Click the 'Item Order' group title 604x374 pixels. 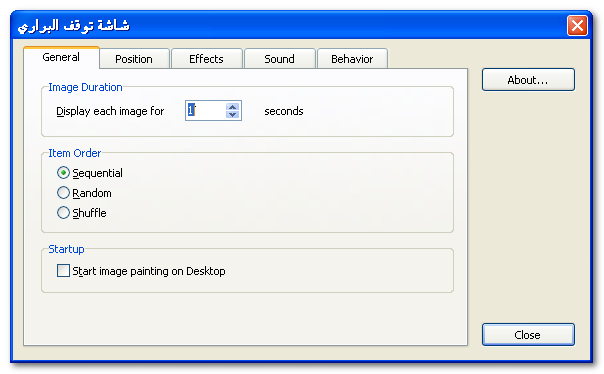pyautogui.click(x=75, y=153)
